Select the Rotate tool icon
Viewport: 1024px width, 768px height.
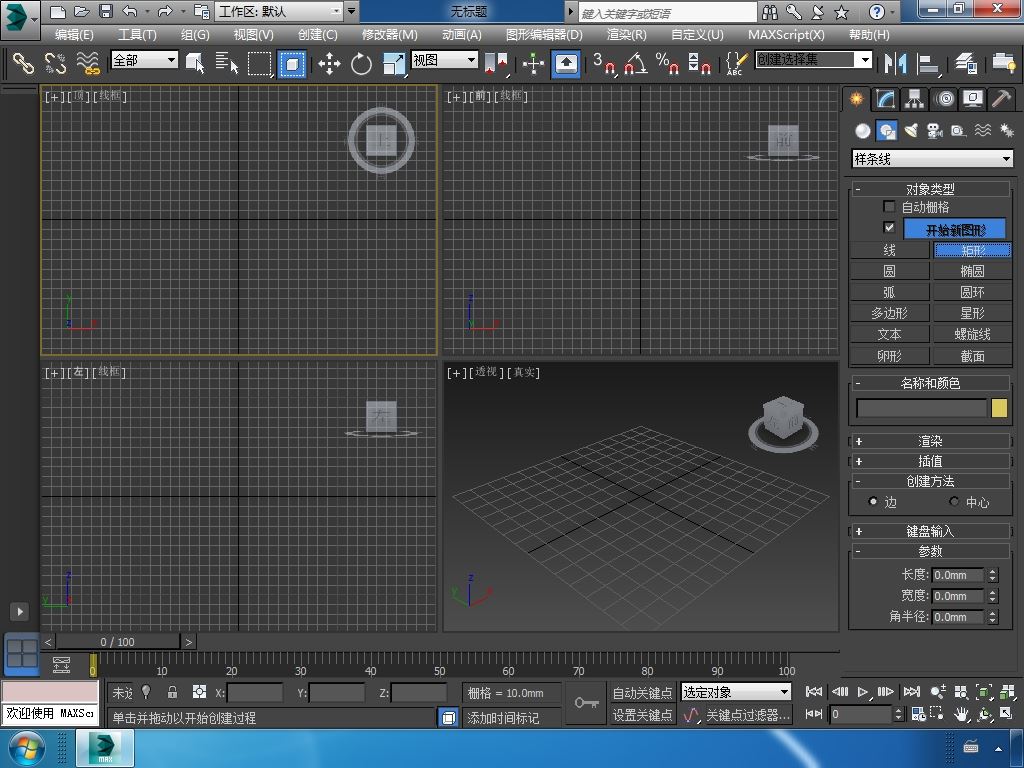(361, 64)
